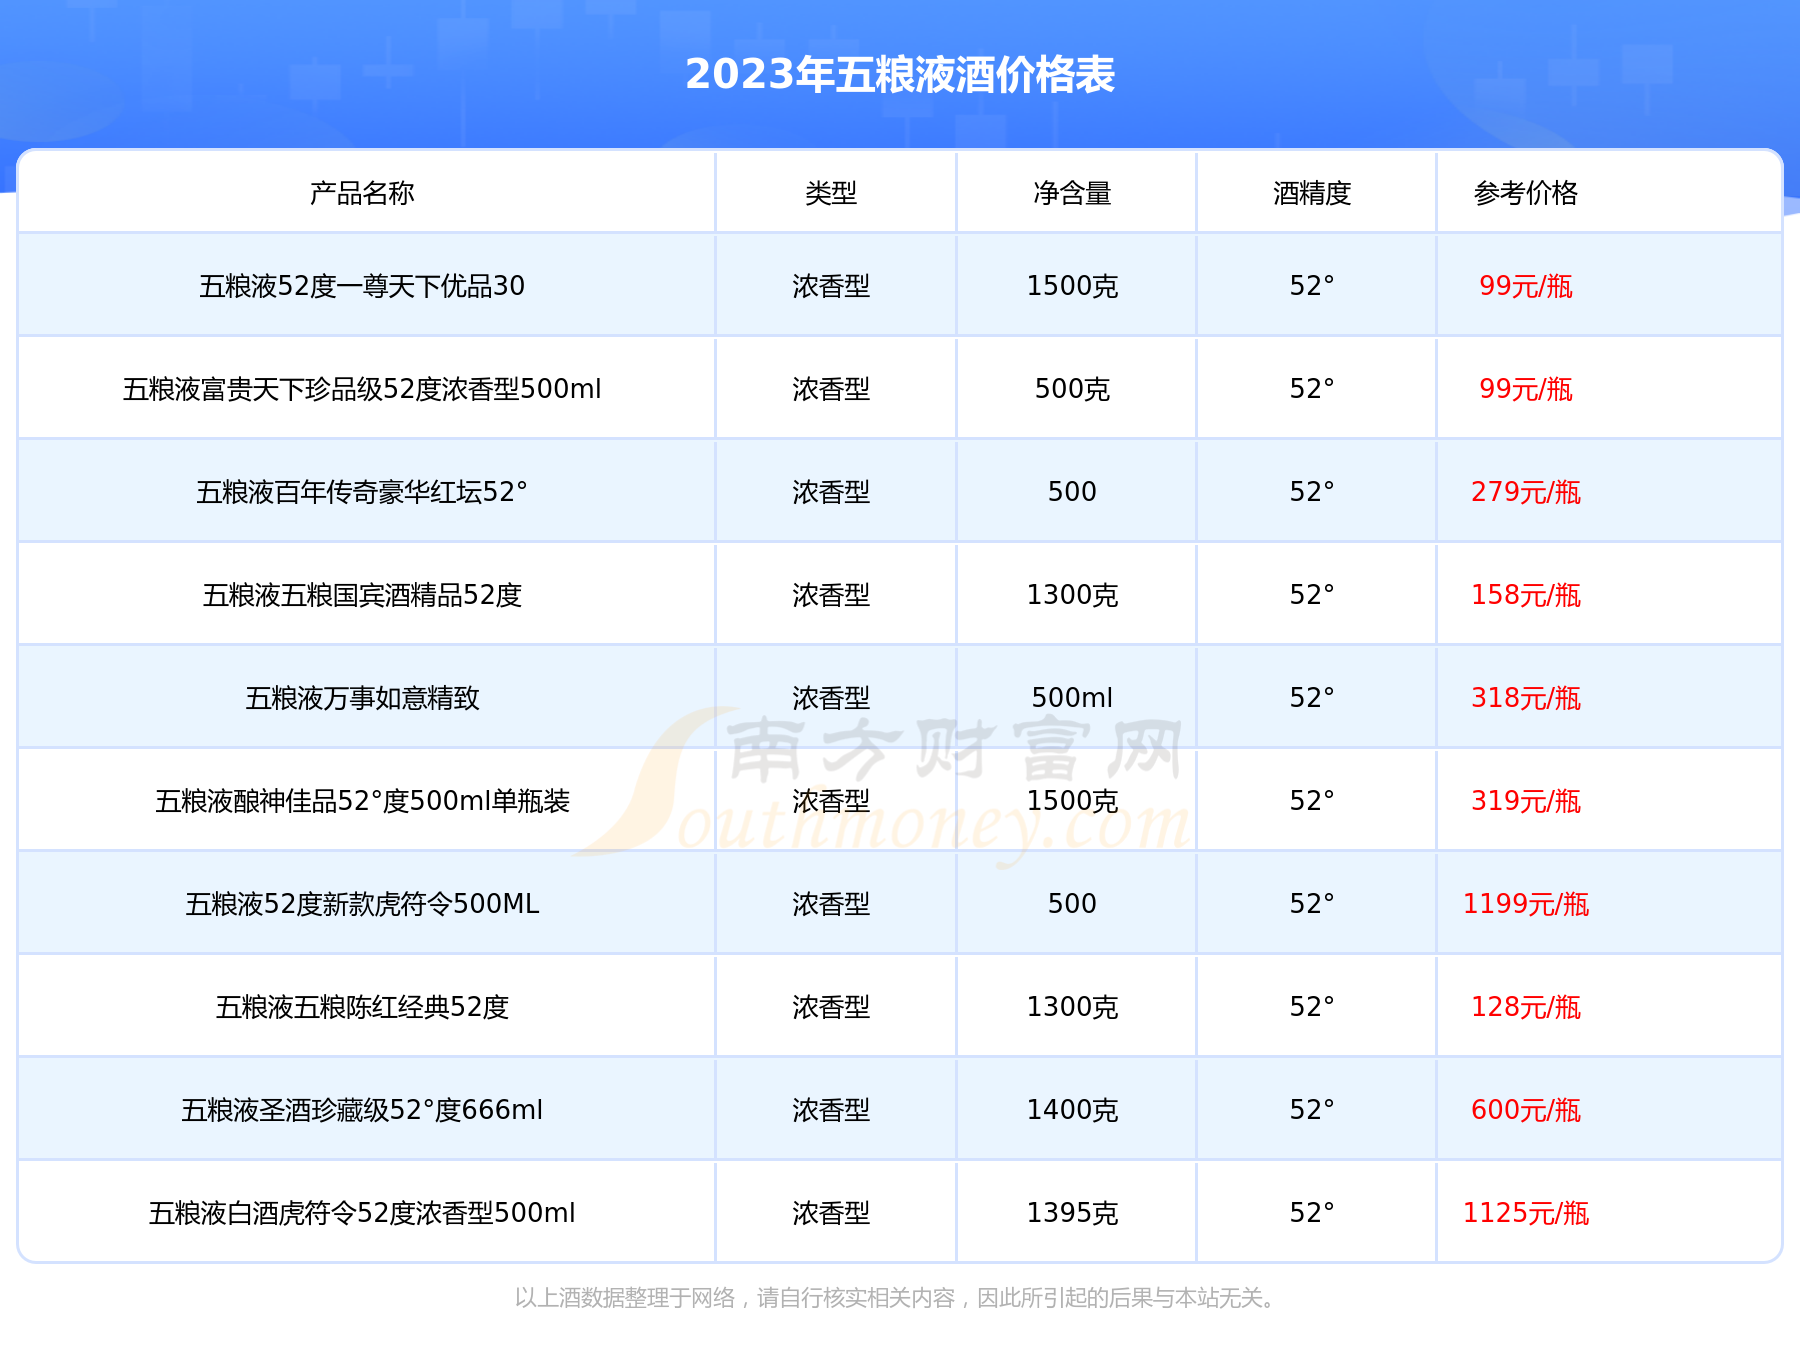
Task: Click product 五粮液万事如意精致
Action: point(362,698)
